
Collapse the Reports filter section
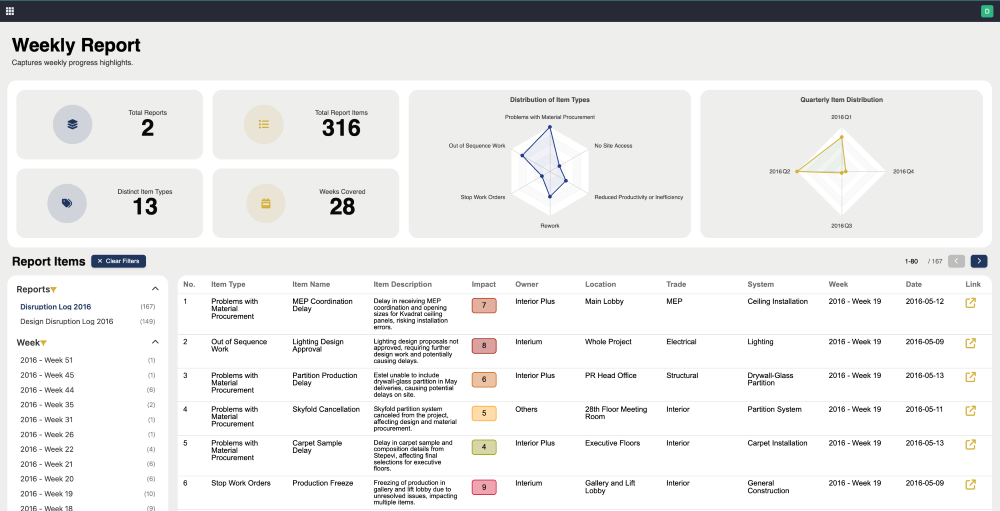(x=154, y=289)
